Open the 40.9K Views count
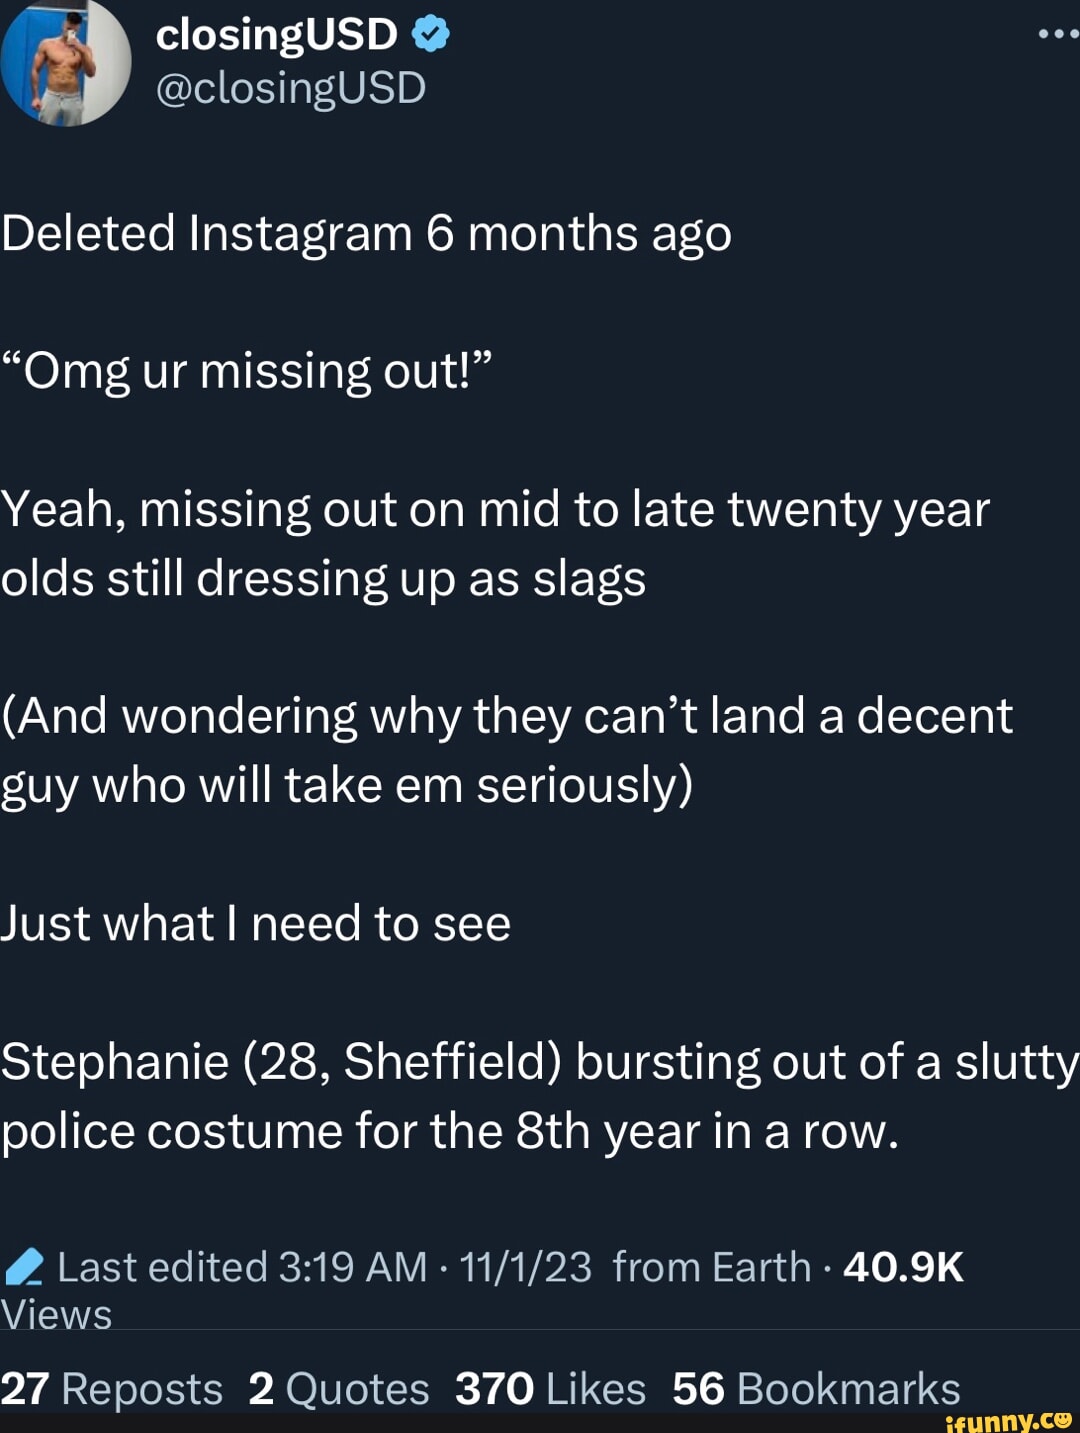 coord(903,1267)
